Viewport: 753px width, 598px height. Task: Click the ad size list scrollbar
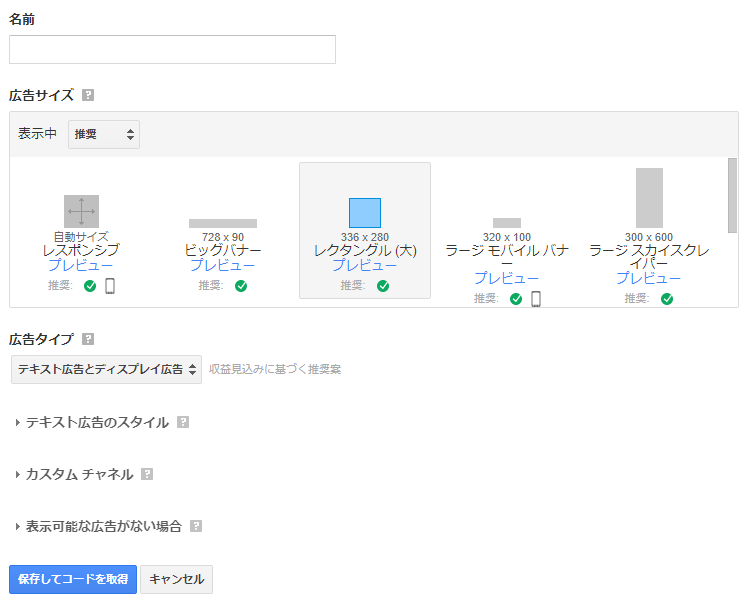(x=732, y=195)
